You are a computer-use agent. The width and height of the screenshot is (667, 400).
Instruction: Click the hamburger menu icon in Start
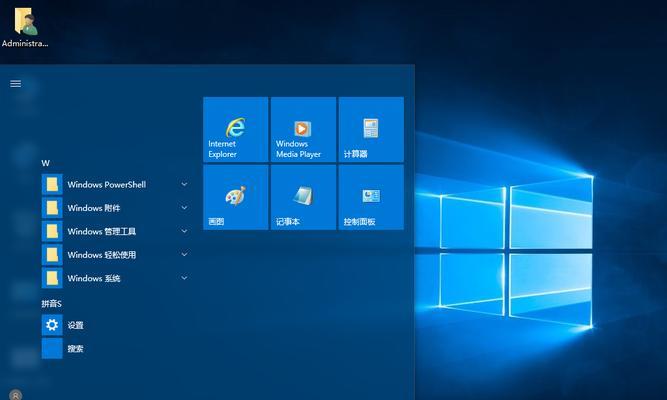(x=16, y=83)
